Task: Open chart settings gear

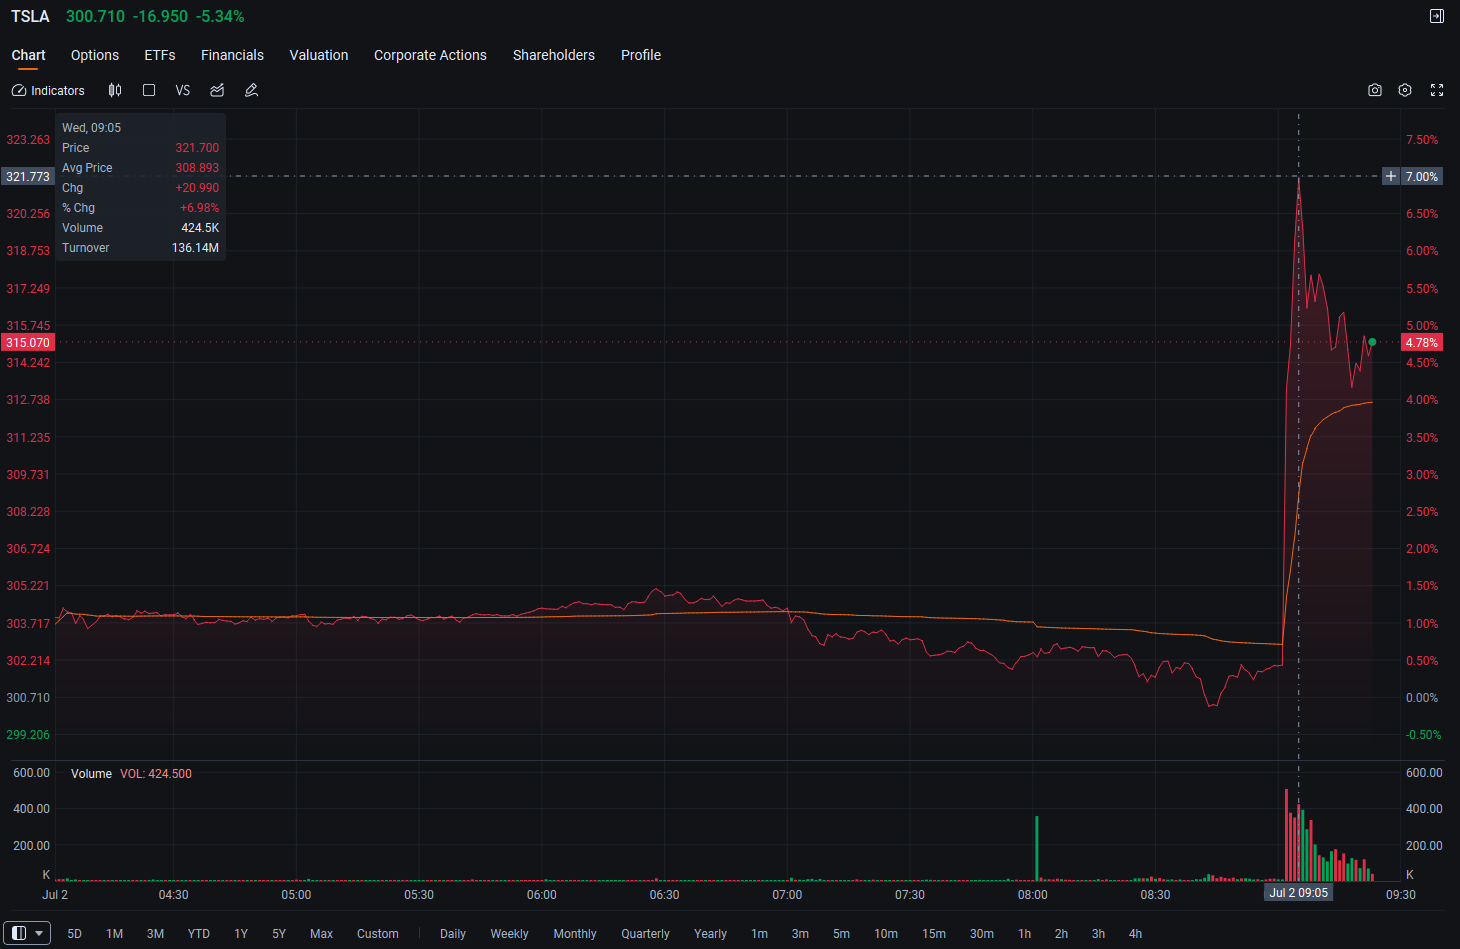Action: (x=1405, y=90)
